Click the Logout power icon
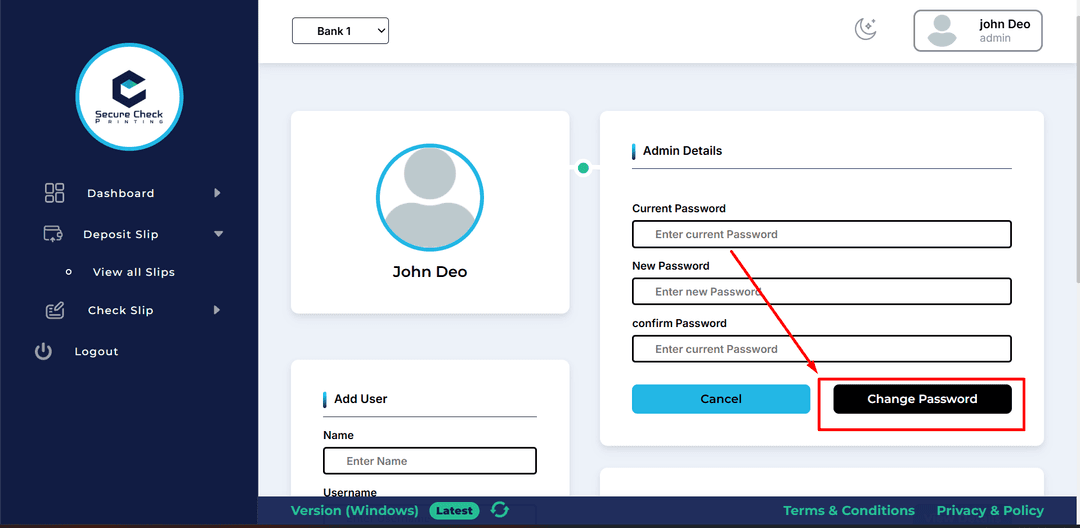Viewport: 1080px width, 528px height. pyautogui.click(x=43, y=352)
